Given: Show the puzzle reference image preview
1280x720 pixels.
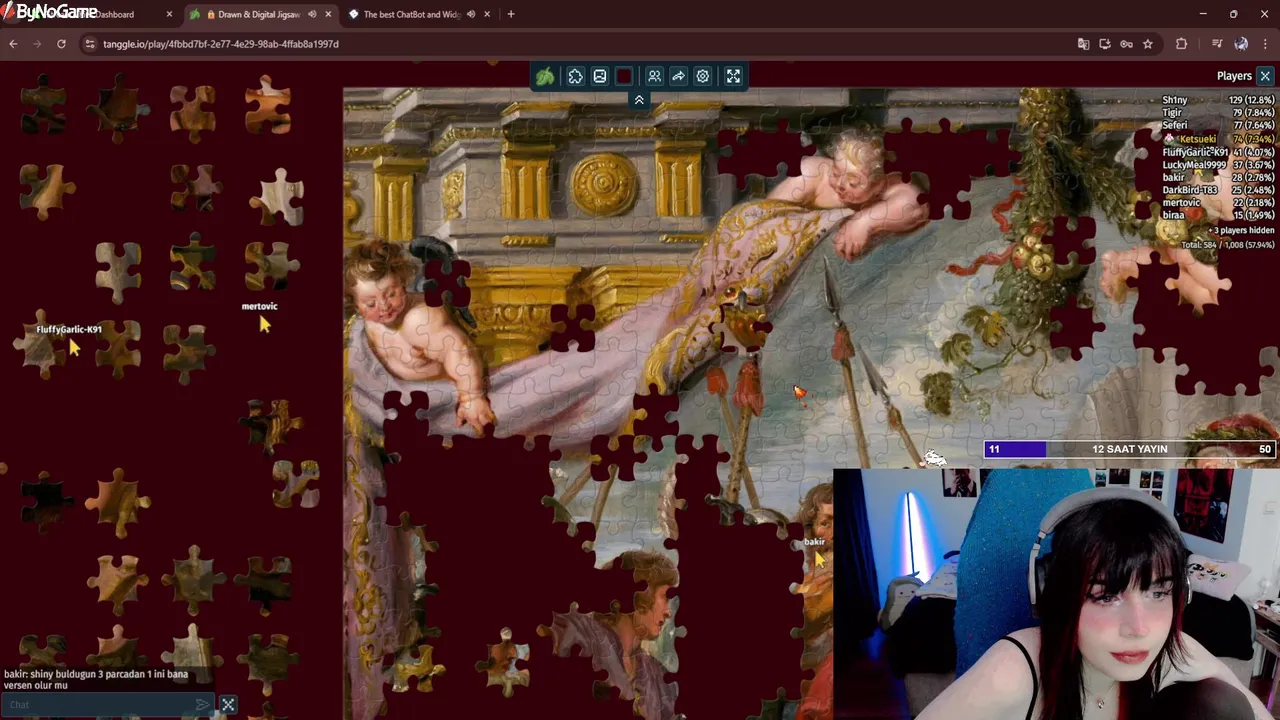Looking at the screenshot, I should click(600, 76).
